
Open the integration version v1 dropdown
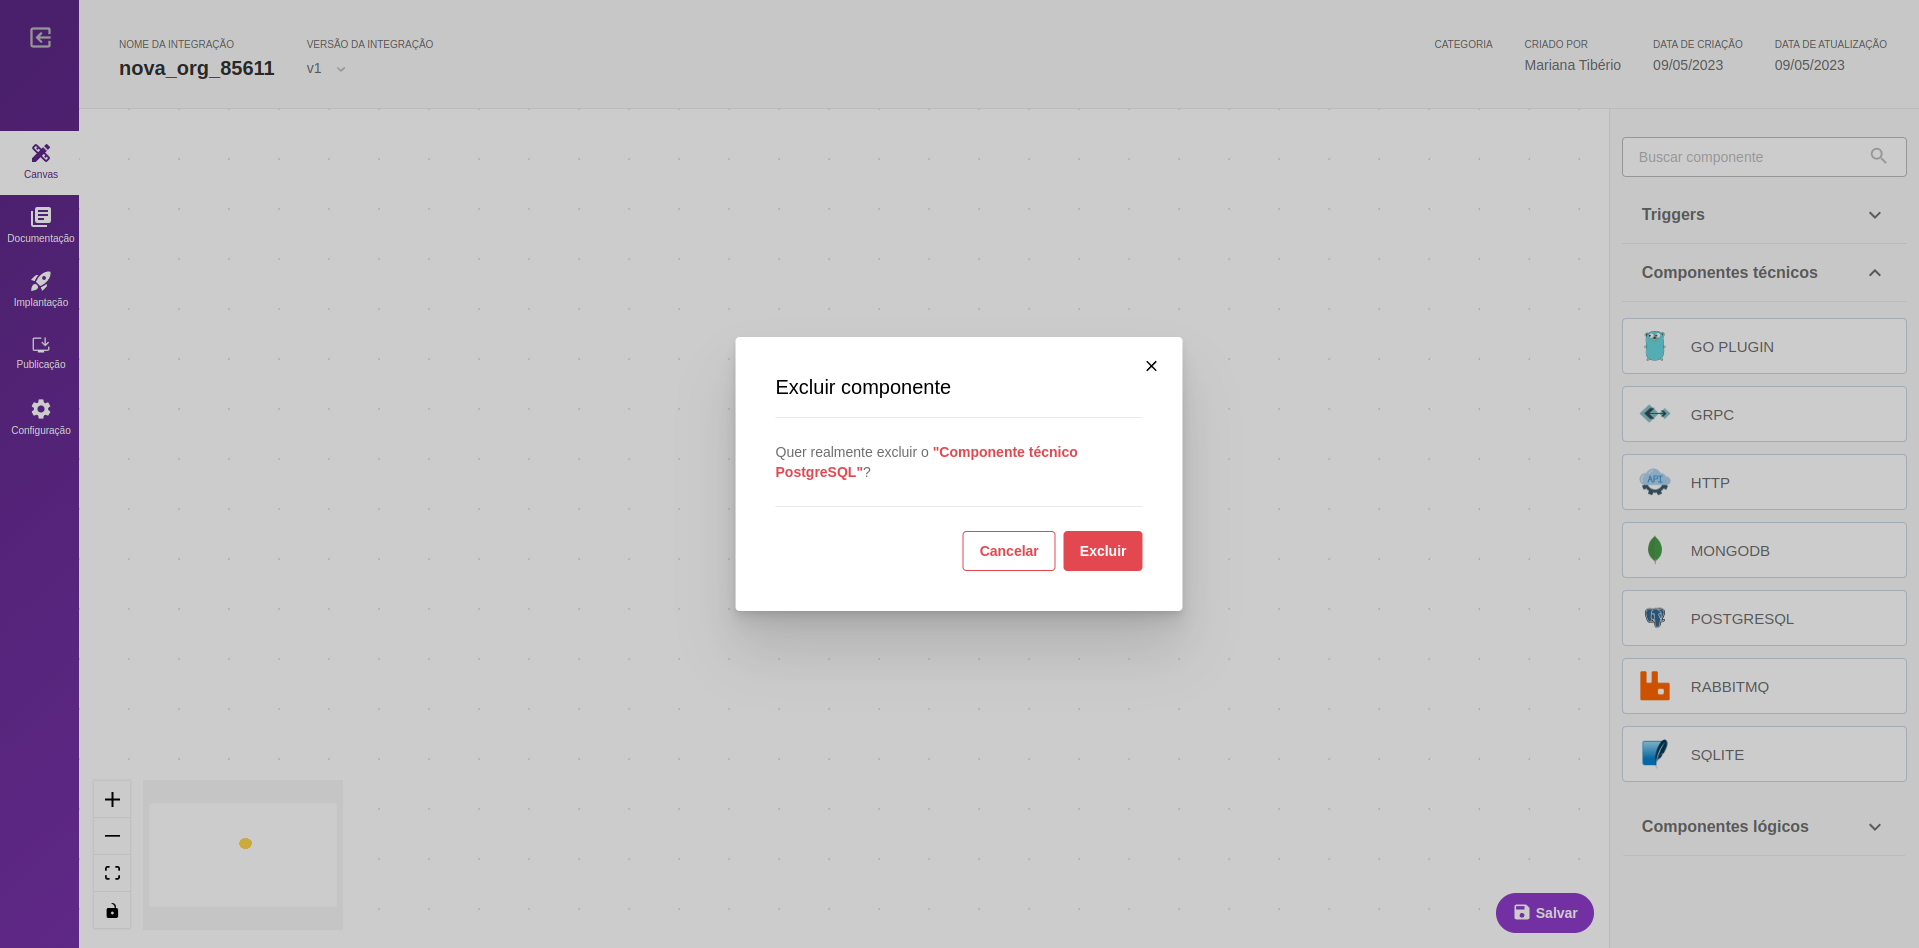point(326,69)
